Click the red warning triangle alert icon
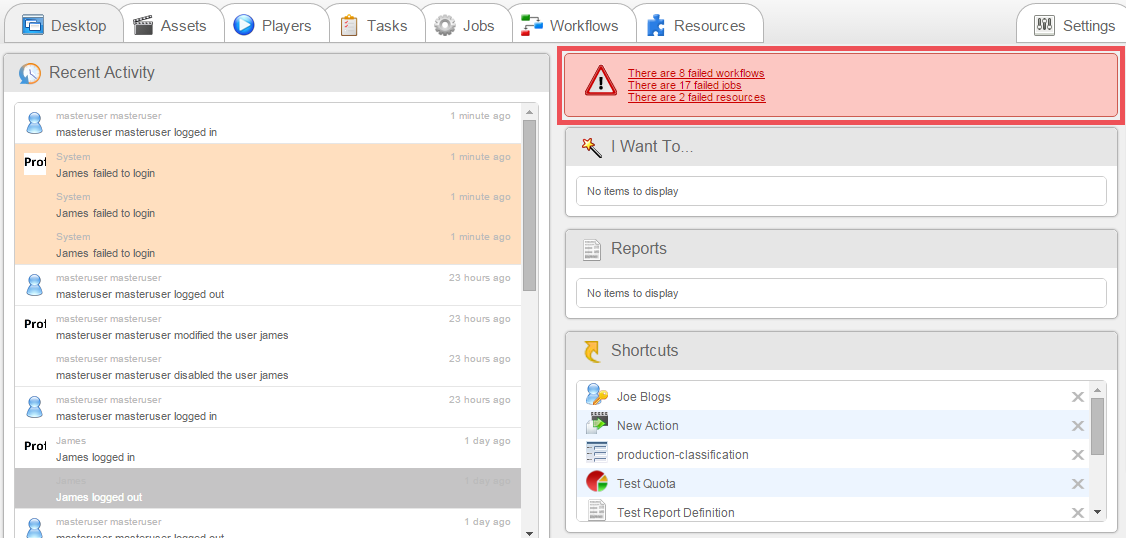This screenshot has width=1126, height=538. pyautogui.click(x=601, y=80)
